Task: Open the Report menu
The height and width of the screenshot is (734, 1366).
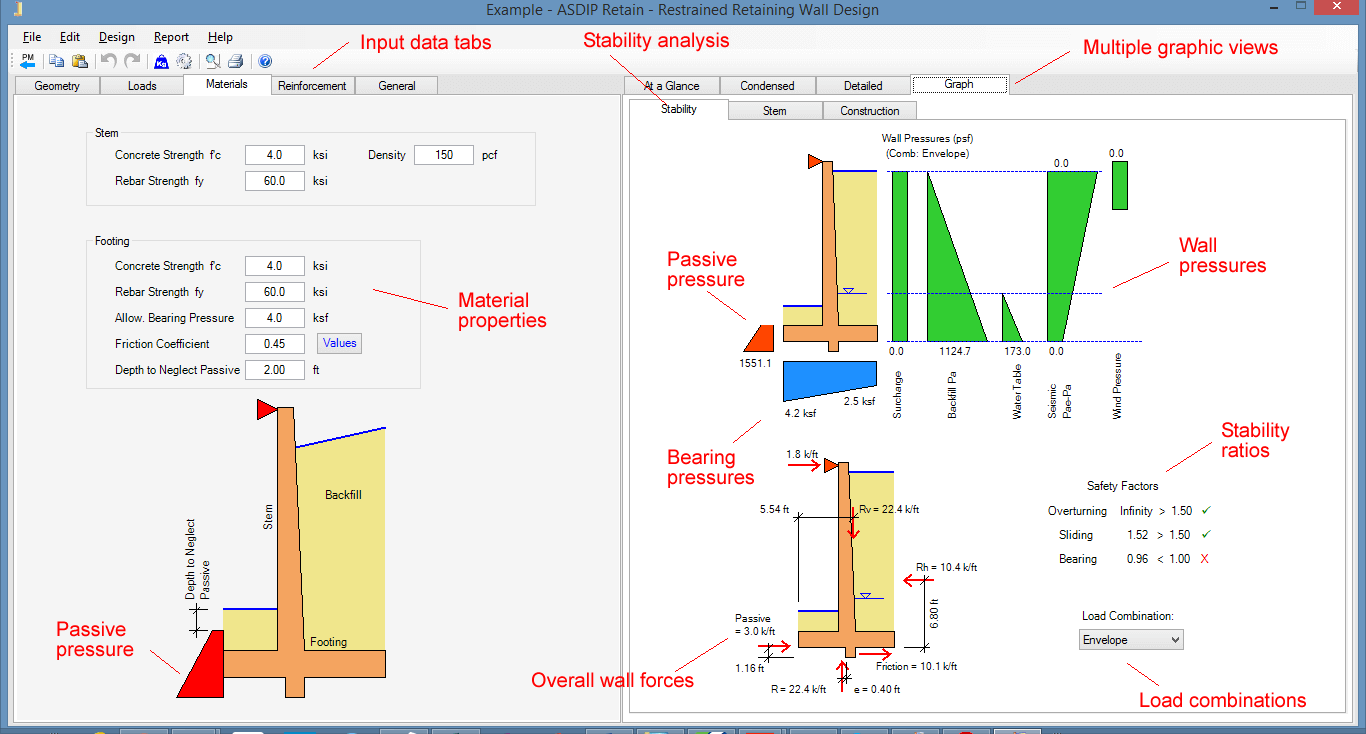Action: coord(172,37)
